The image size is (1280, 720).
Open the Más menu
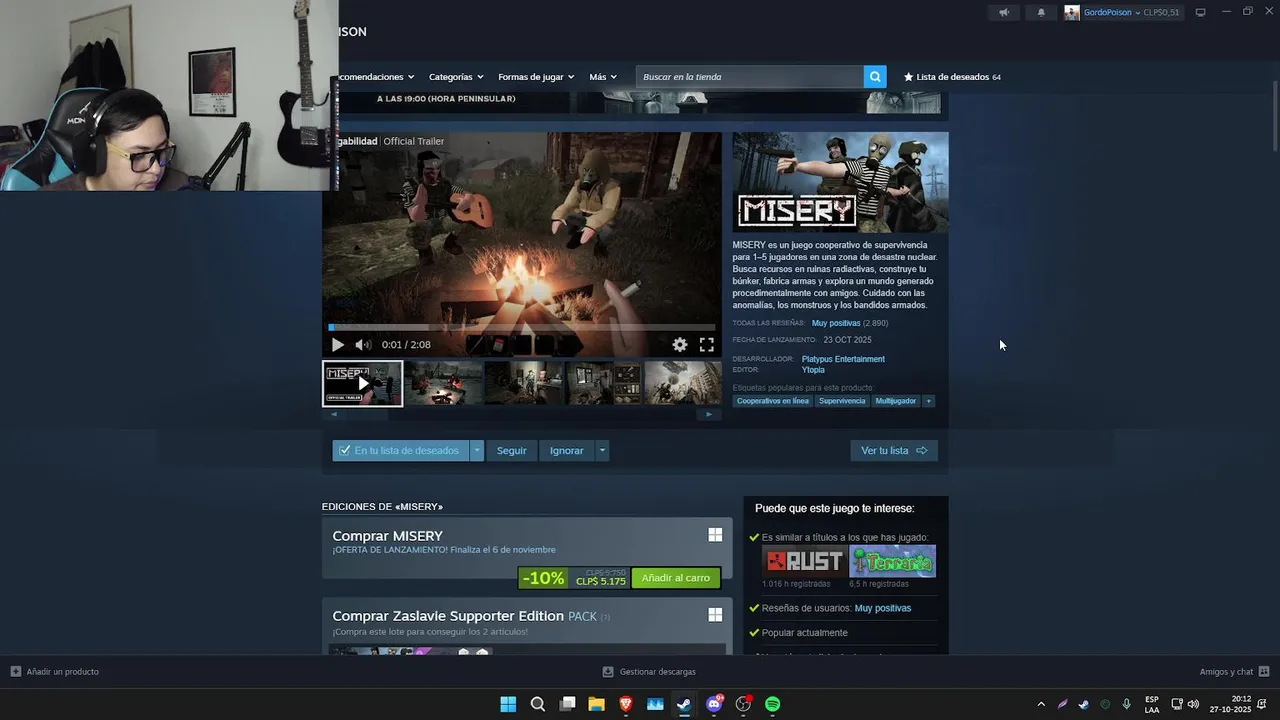[603, 77]
